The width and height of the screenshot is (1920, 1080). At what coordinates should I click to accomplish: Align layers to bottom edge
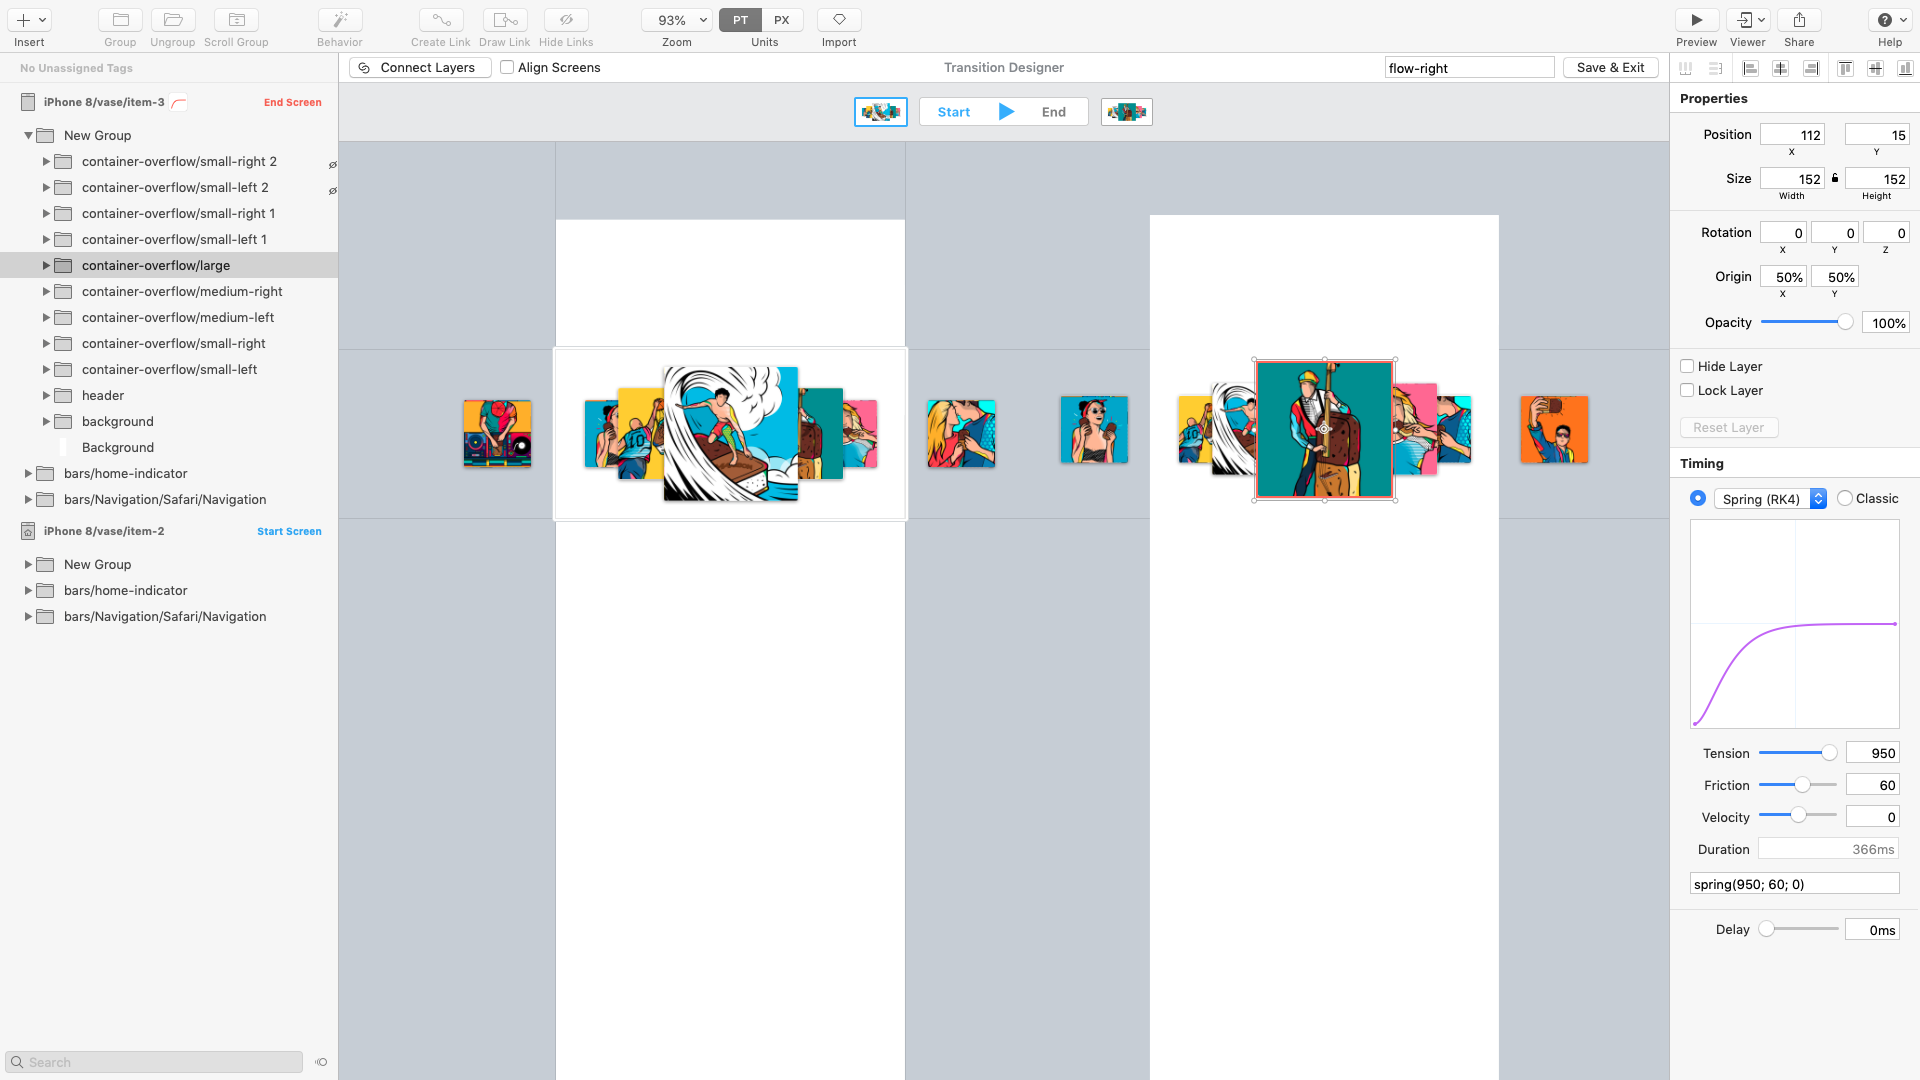[1906, 68]
